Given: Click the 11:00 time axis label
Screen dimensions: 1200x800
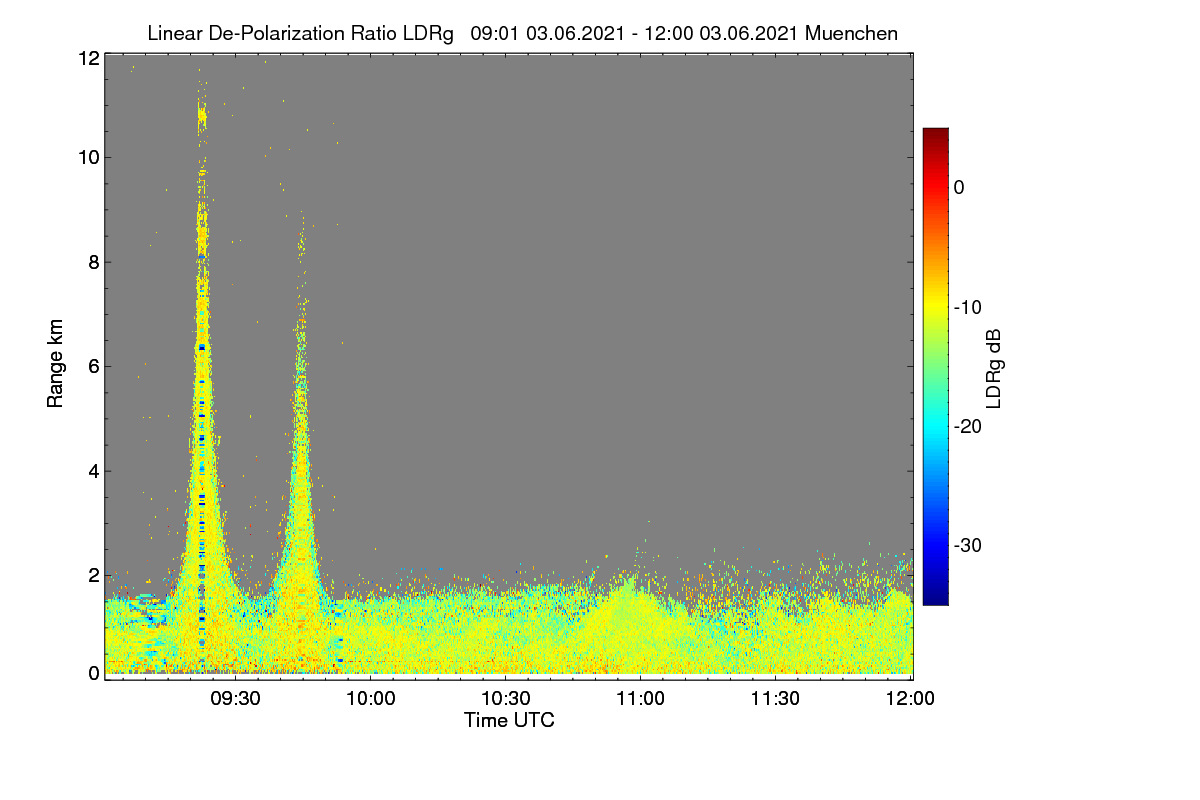Looking at the screenshot, I should pos(640,698).
